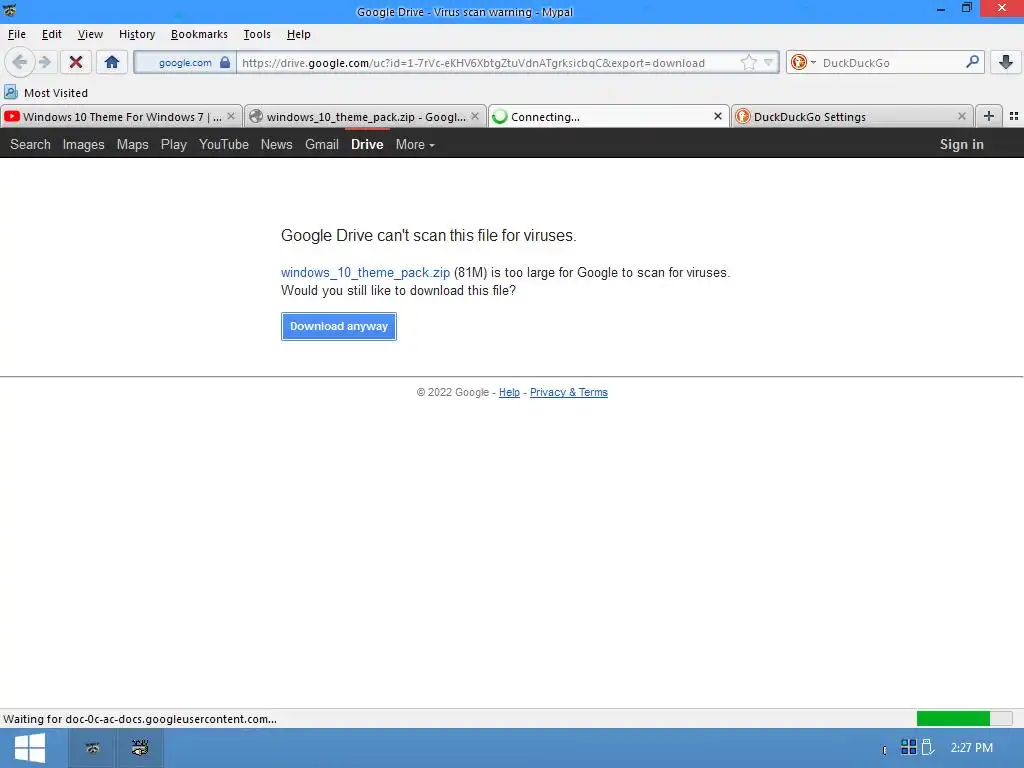The image size is (1024, 768).
Task: Open the list all tabs grid button
Action: pos(1014,116)
